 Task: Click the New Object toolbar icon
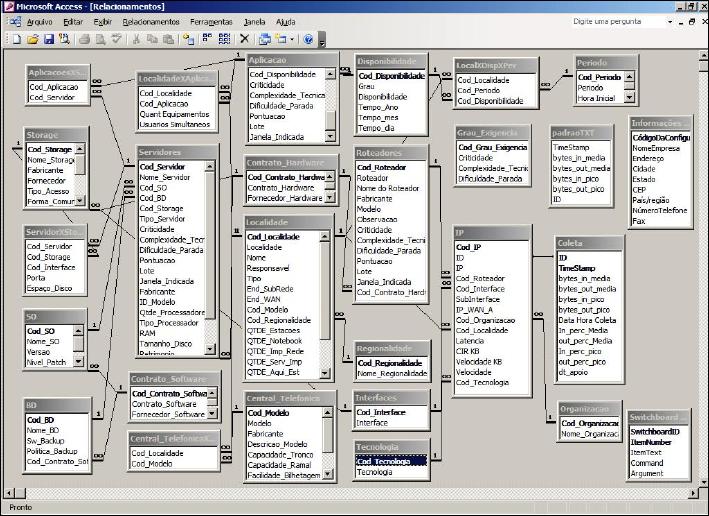coord(281,39)
